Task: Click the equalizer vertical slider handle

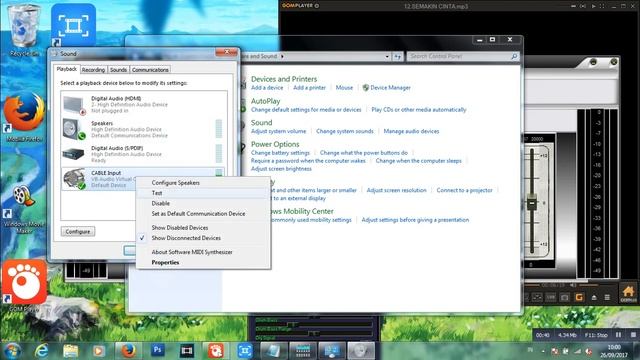Action: [532, 203]
